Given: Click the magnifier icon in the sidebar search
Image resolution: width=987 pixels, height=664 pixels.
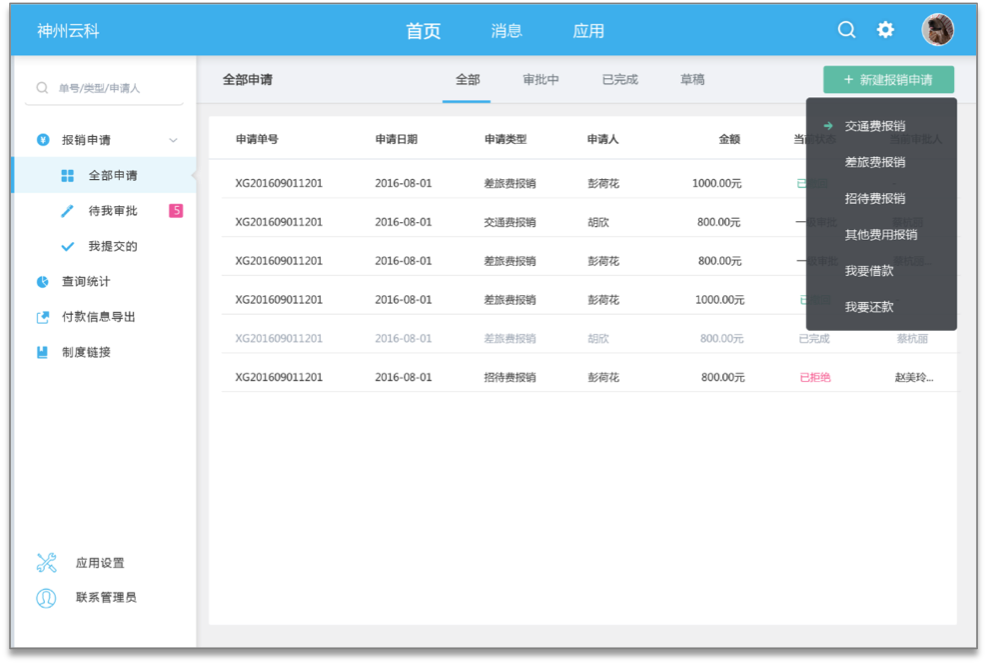Looking at the screenshot, I should pos(42,87).
